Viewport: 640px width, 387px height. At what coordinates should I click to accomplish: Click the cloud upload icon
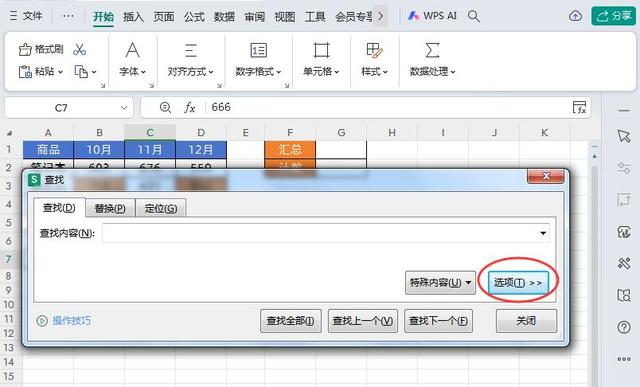click(576, 16)
